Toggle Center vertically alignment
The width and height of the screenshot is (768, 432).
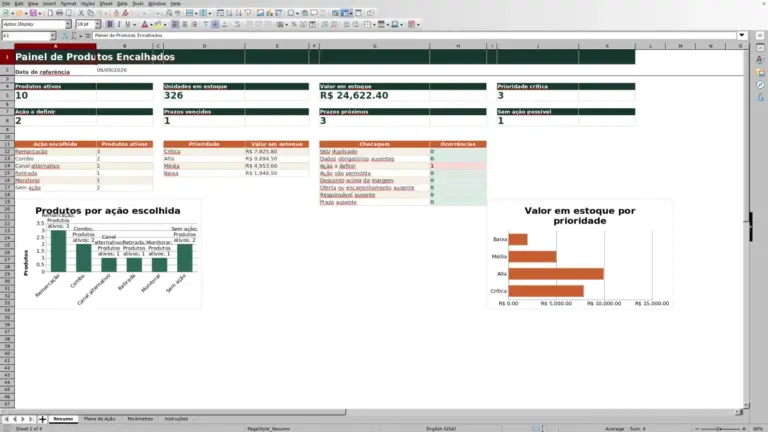(215, 24)
